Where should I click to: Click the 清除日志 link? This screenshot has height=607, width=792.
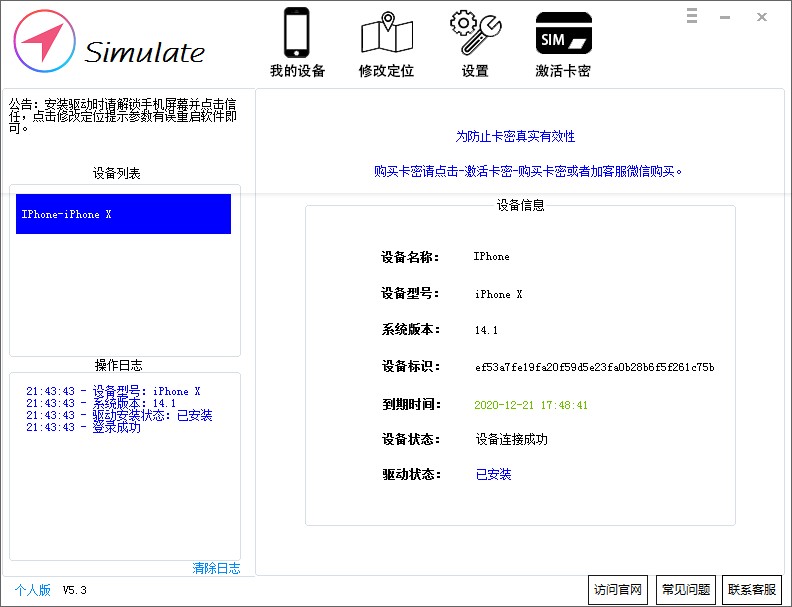click(216, 568)
